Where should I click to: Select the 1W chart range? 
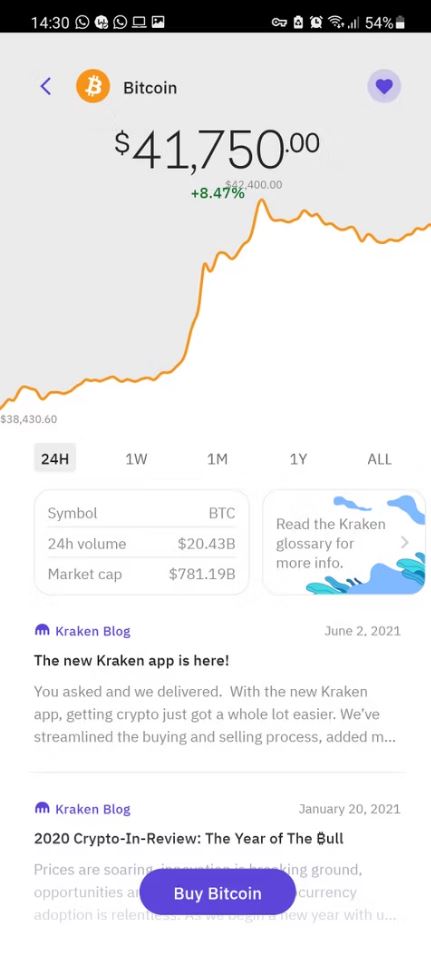(136, 459)
